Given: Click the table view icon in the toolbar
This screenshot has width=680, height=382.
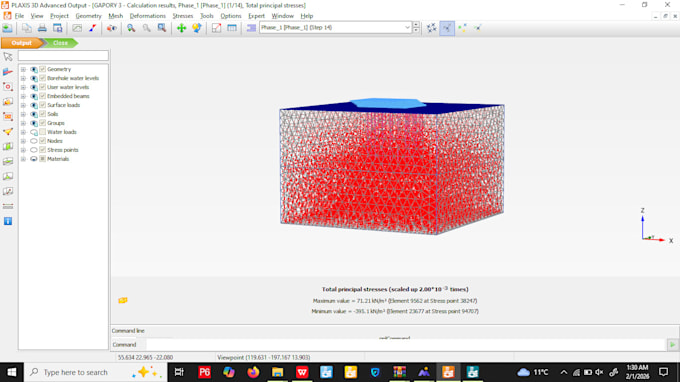Looking at the screenshot, I should [232, 28].
